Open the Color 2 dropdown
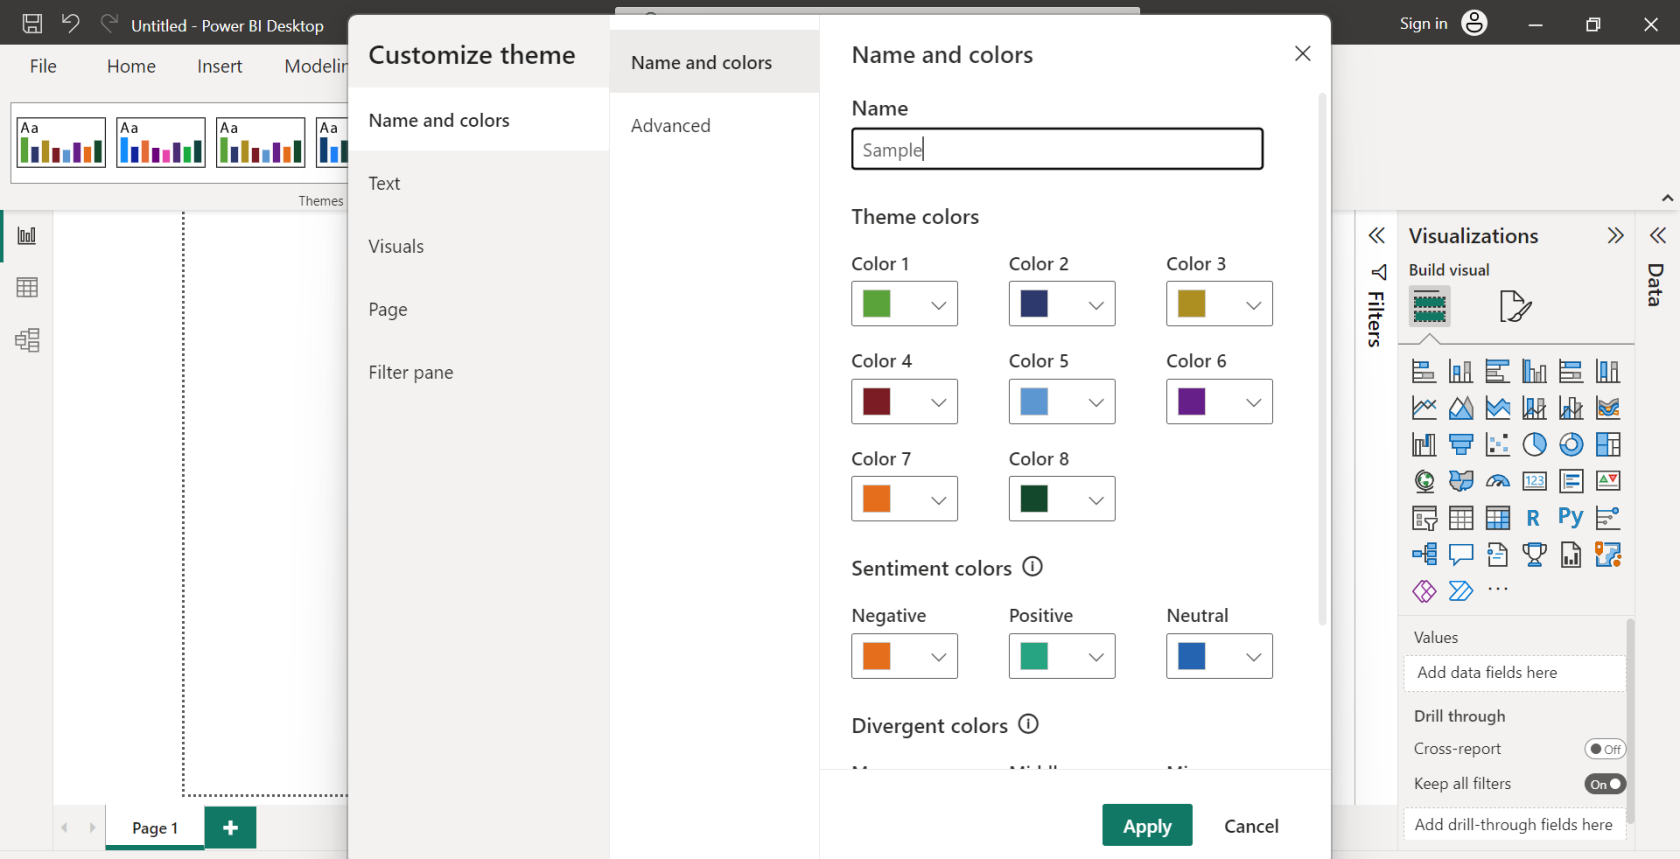 [x=1061, y=304]
